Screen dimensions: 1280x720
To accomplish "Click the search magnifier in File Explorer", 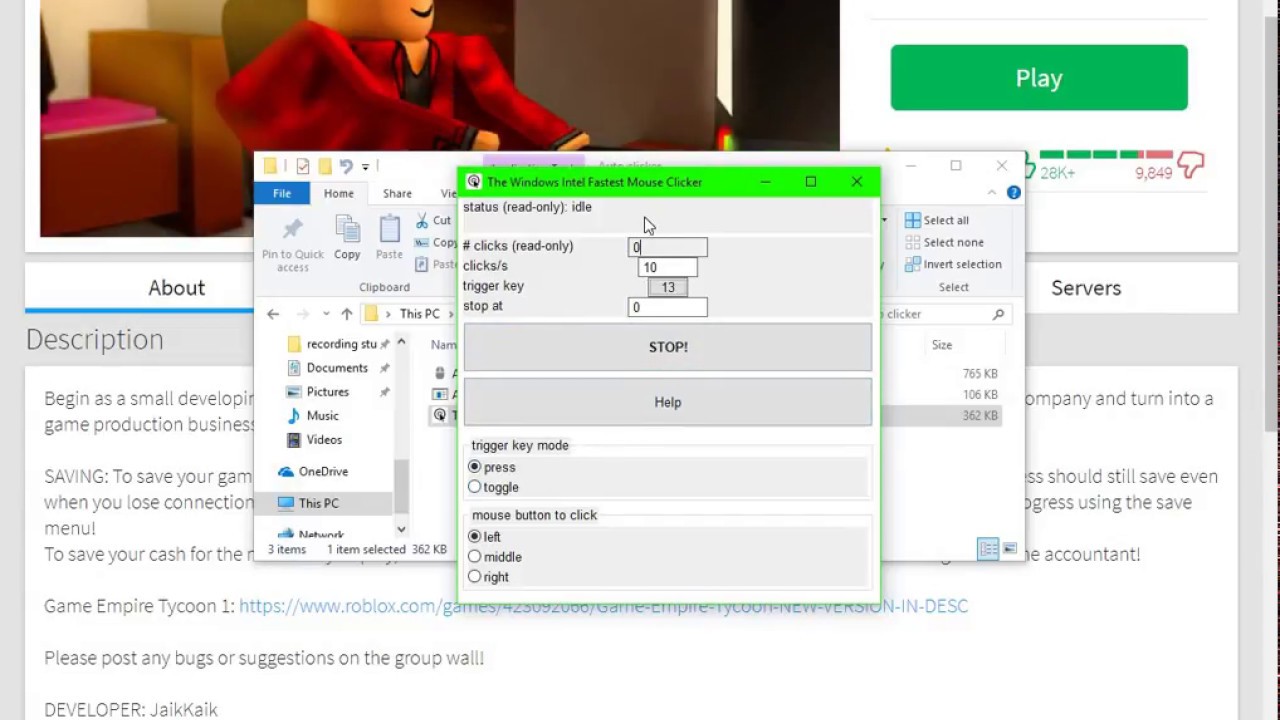I will pyautogui.click(x=998, y=314).
